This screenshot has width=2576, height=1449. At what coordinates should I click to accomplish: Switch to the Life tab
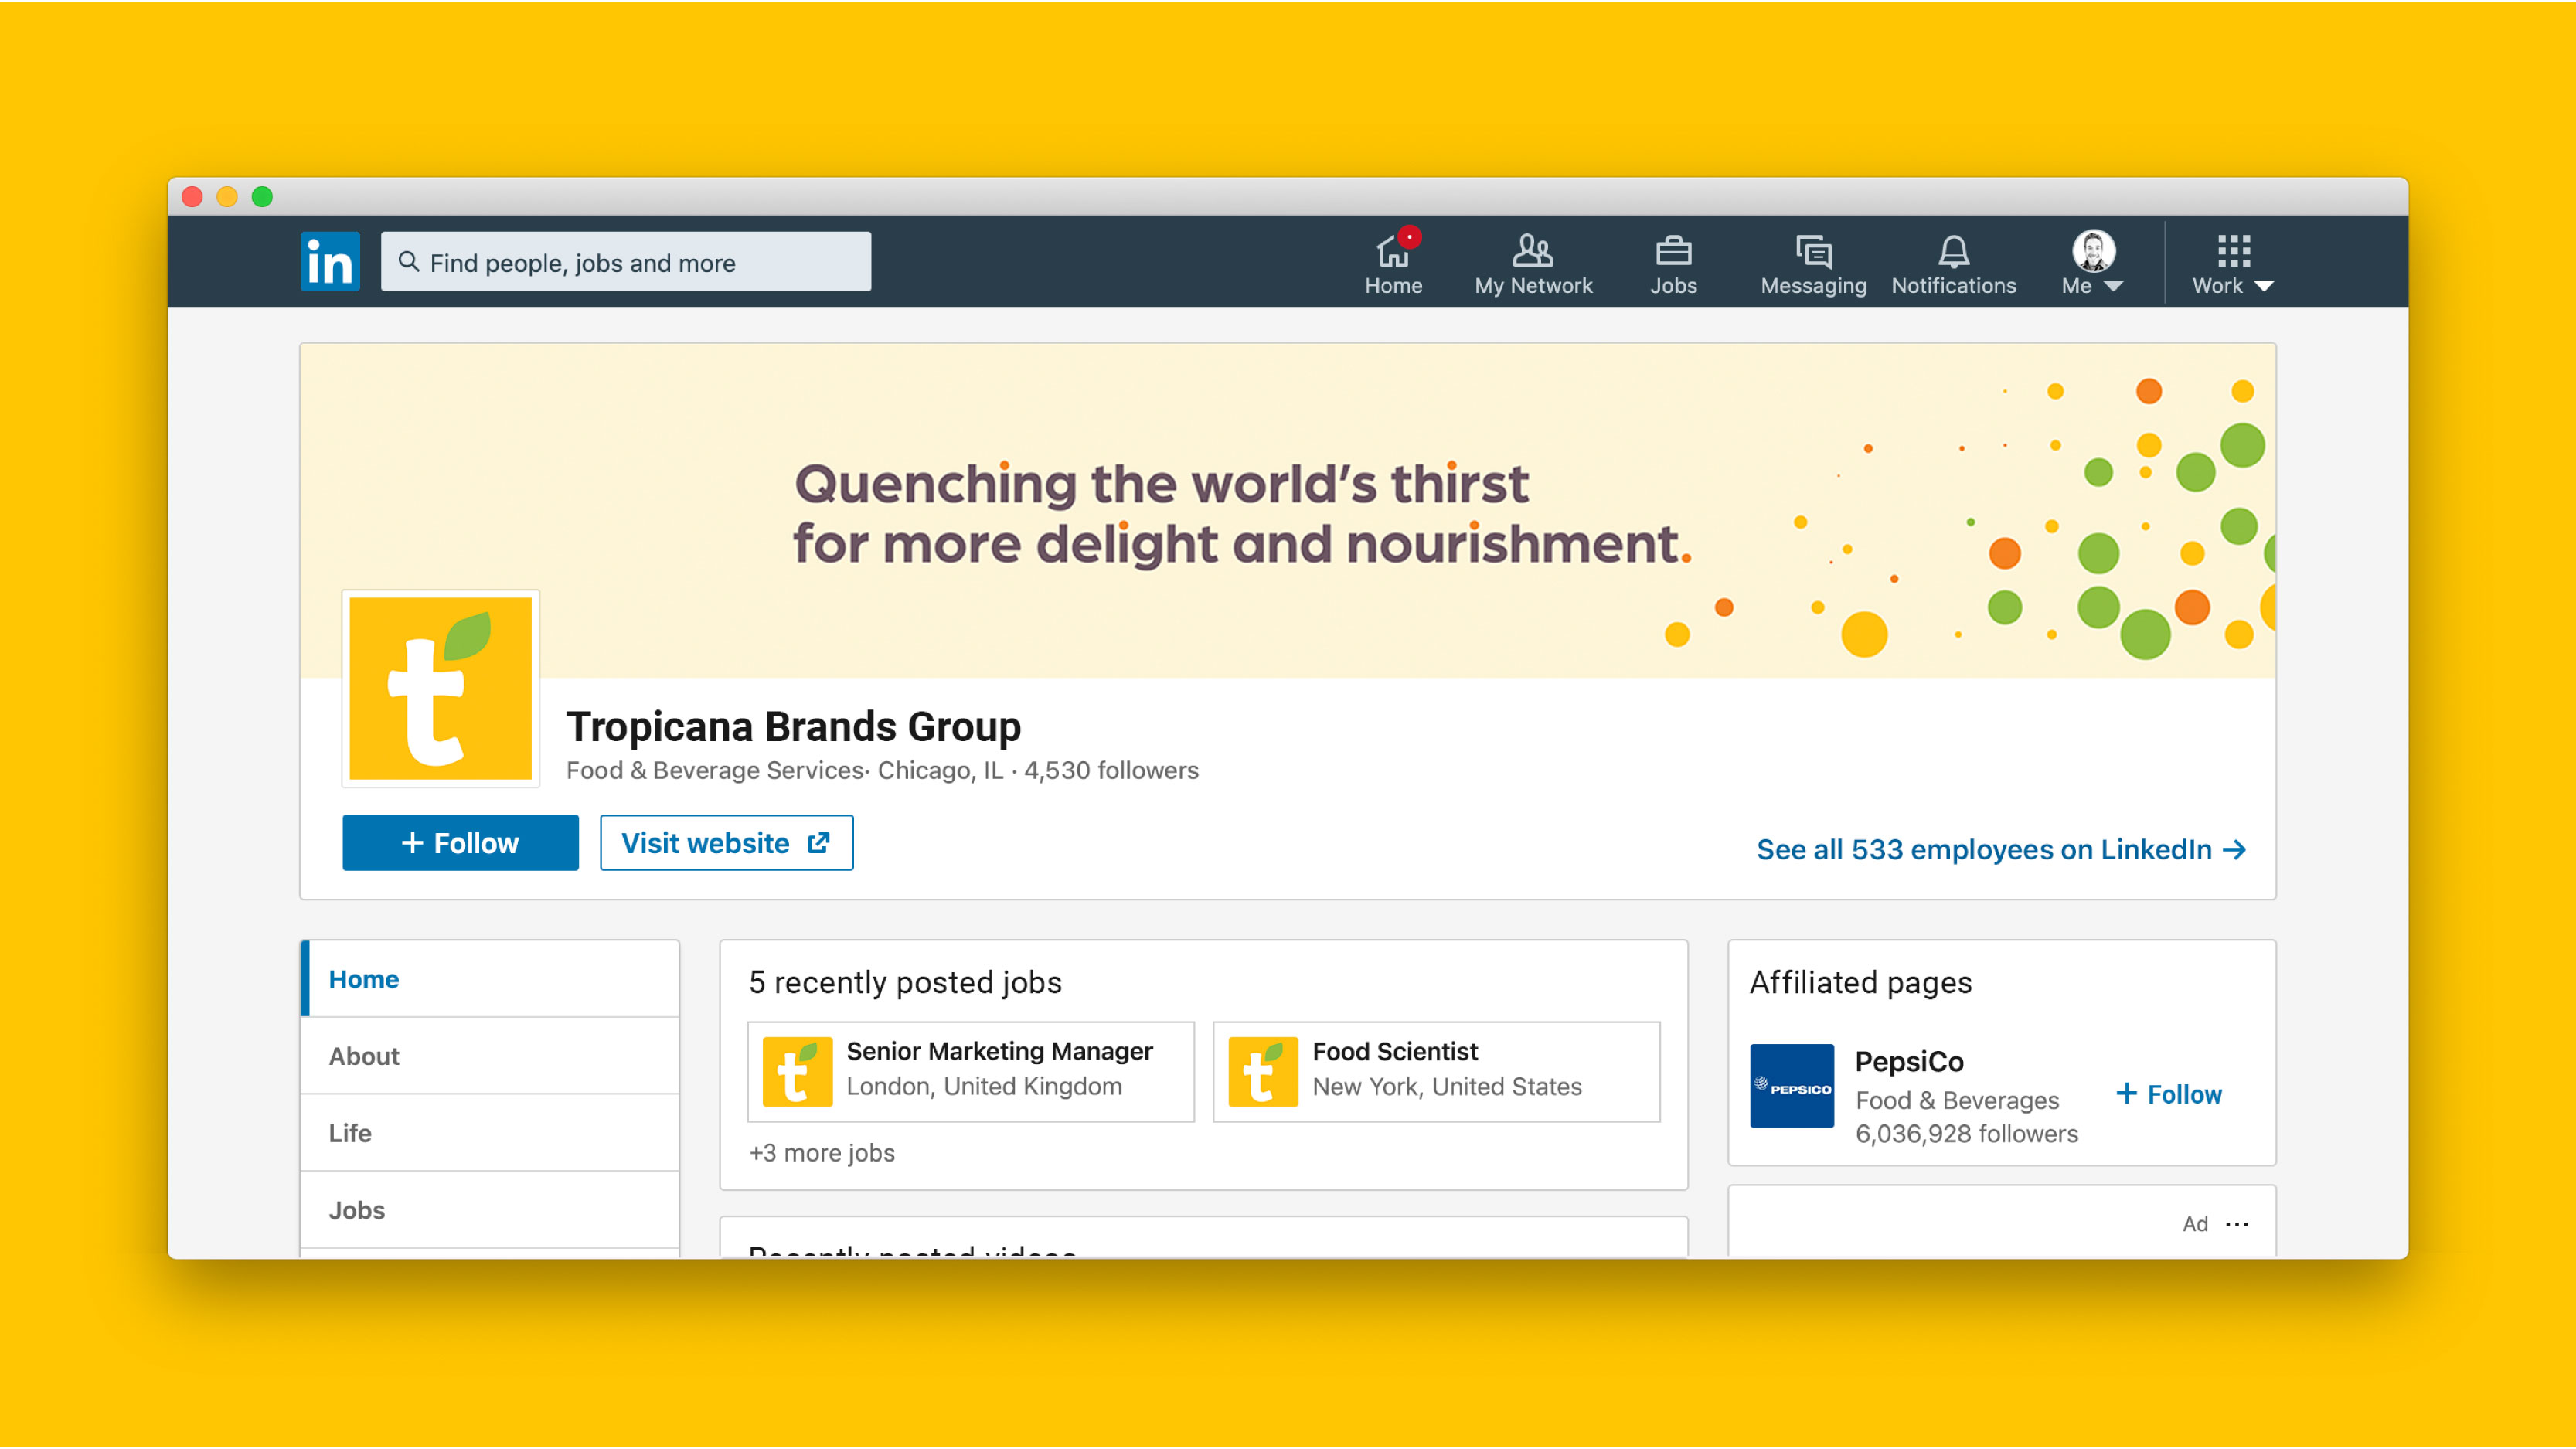coord(350,1133)
